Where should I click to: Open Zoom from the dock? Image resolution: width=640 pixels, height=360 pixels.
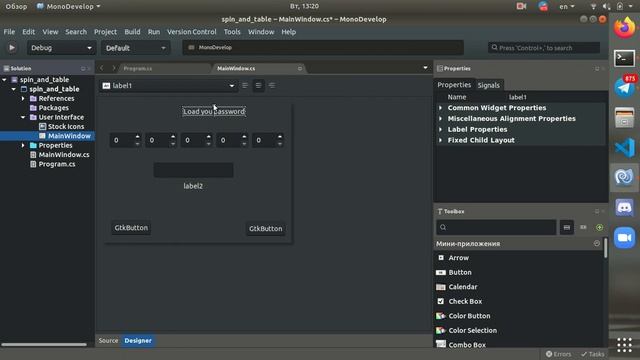624,238
